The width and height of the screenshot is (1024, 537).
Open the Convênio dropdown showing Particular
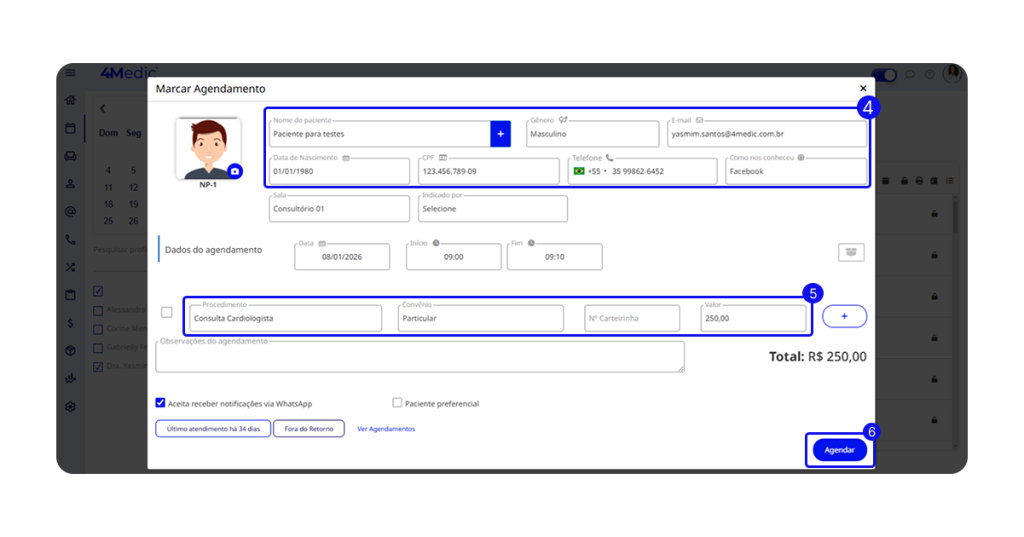click(480, 319)
